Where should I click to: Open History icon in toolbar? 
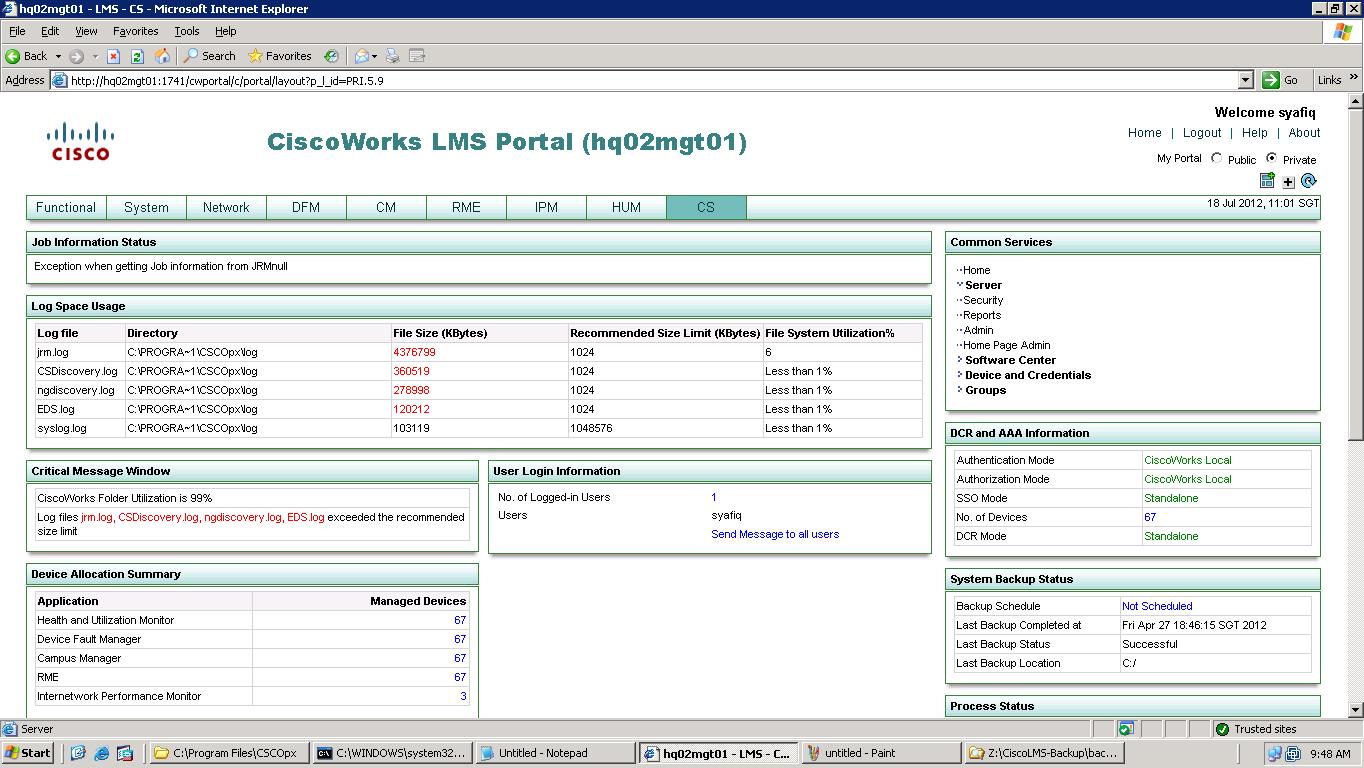click(331, 56)
